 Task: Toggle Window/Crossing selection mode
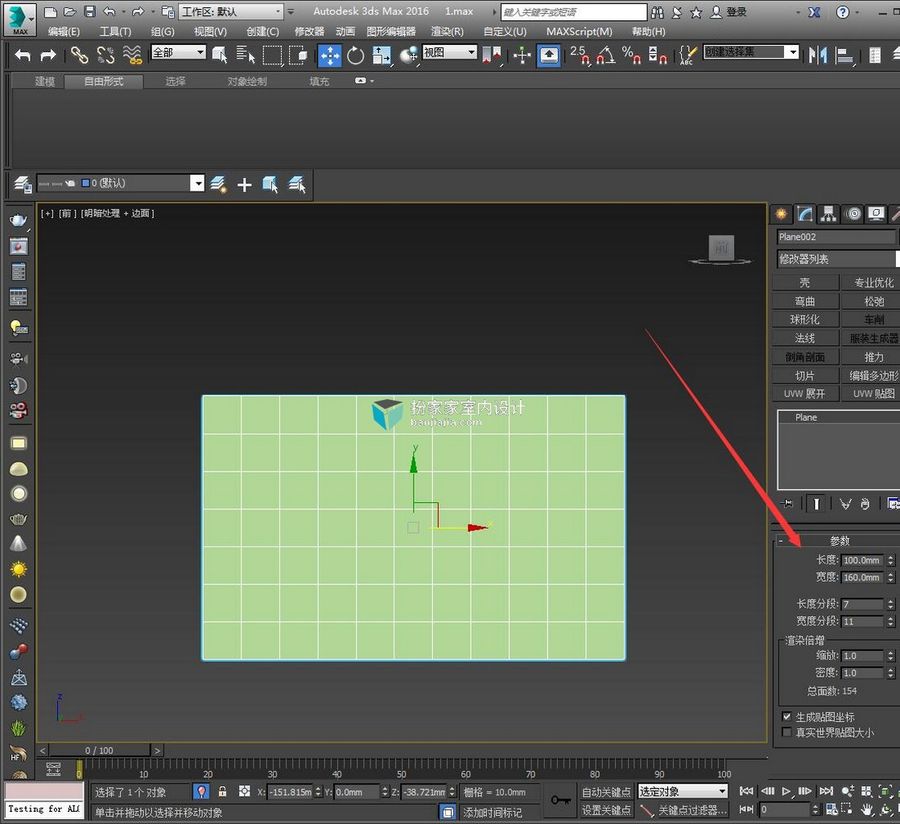[x=298, y=56]
